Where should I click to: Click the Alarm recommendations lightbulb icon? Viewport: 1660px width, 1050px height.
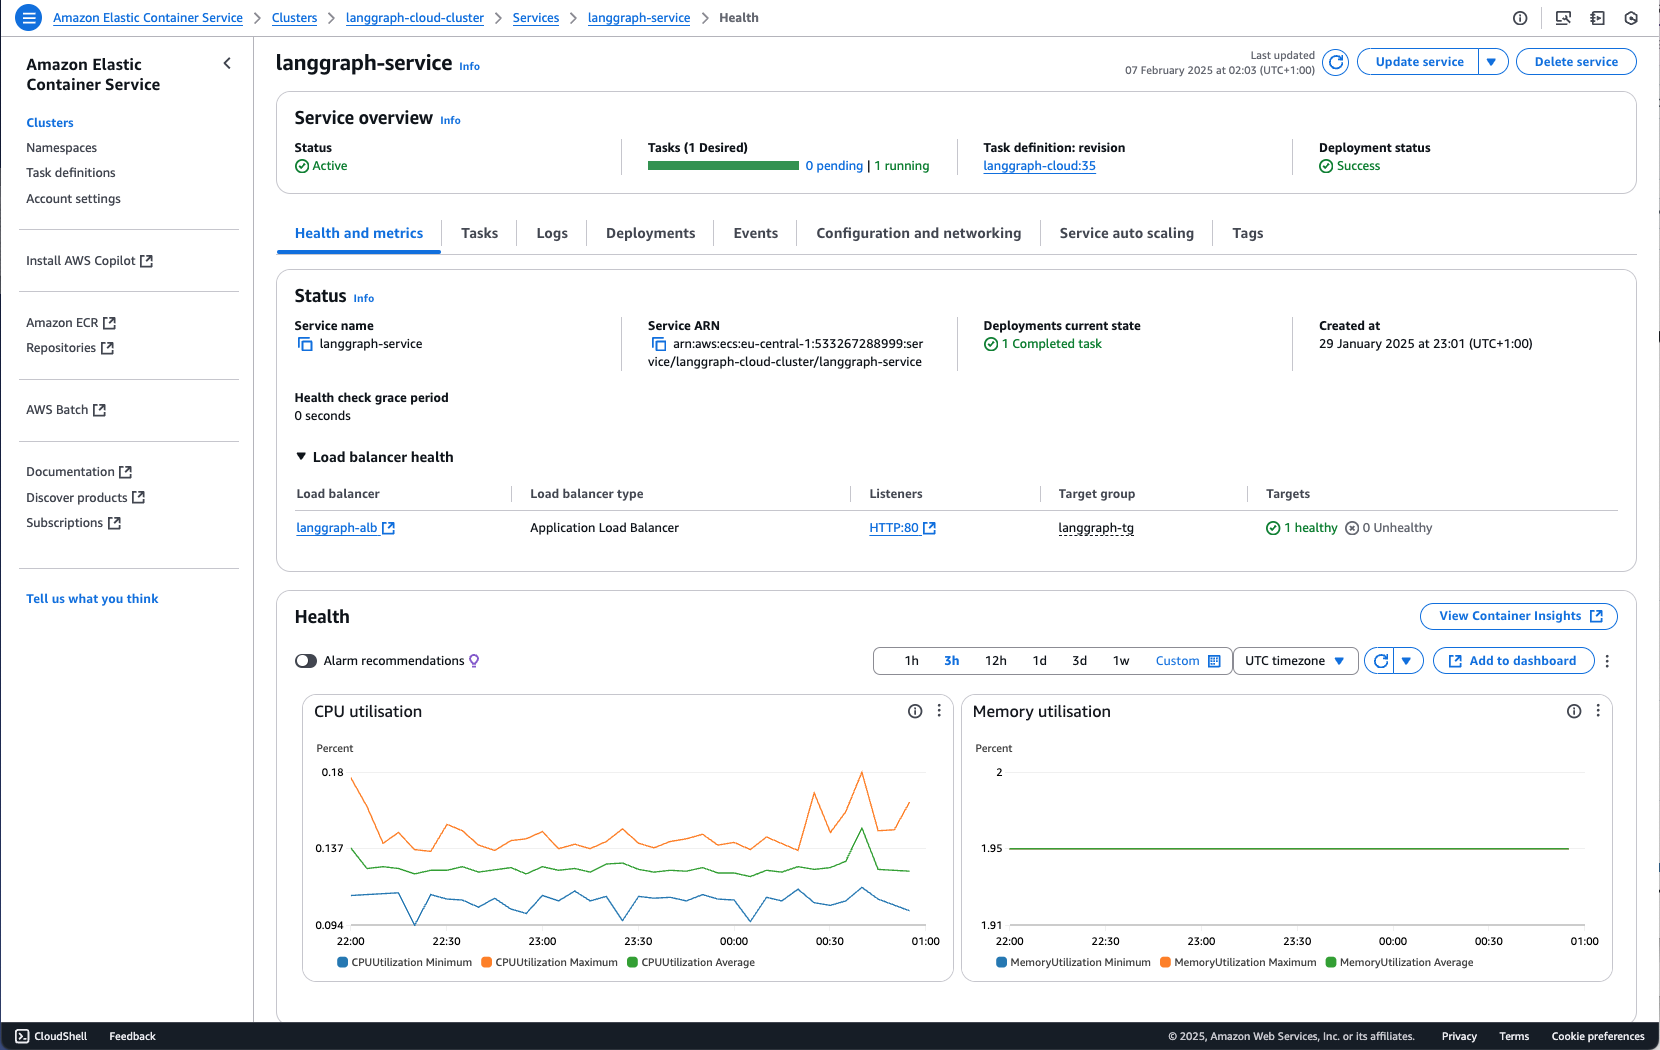(x=474, y=661)
